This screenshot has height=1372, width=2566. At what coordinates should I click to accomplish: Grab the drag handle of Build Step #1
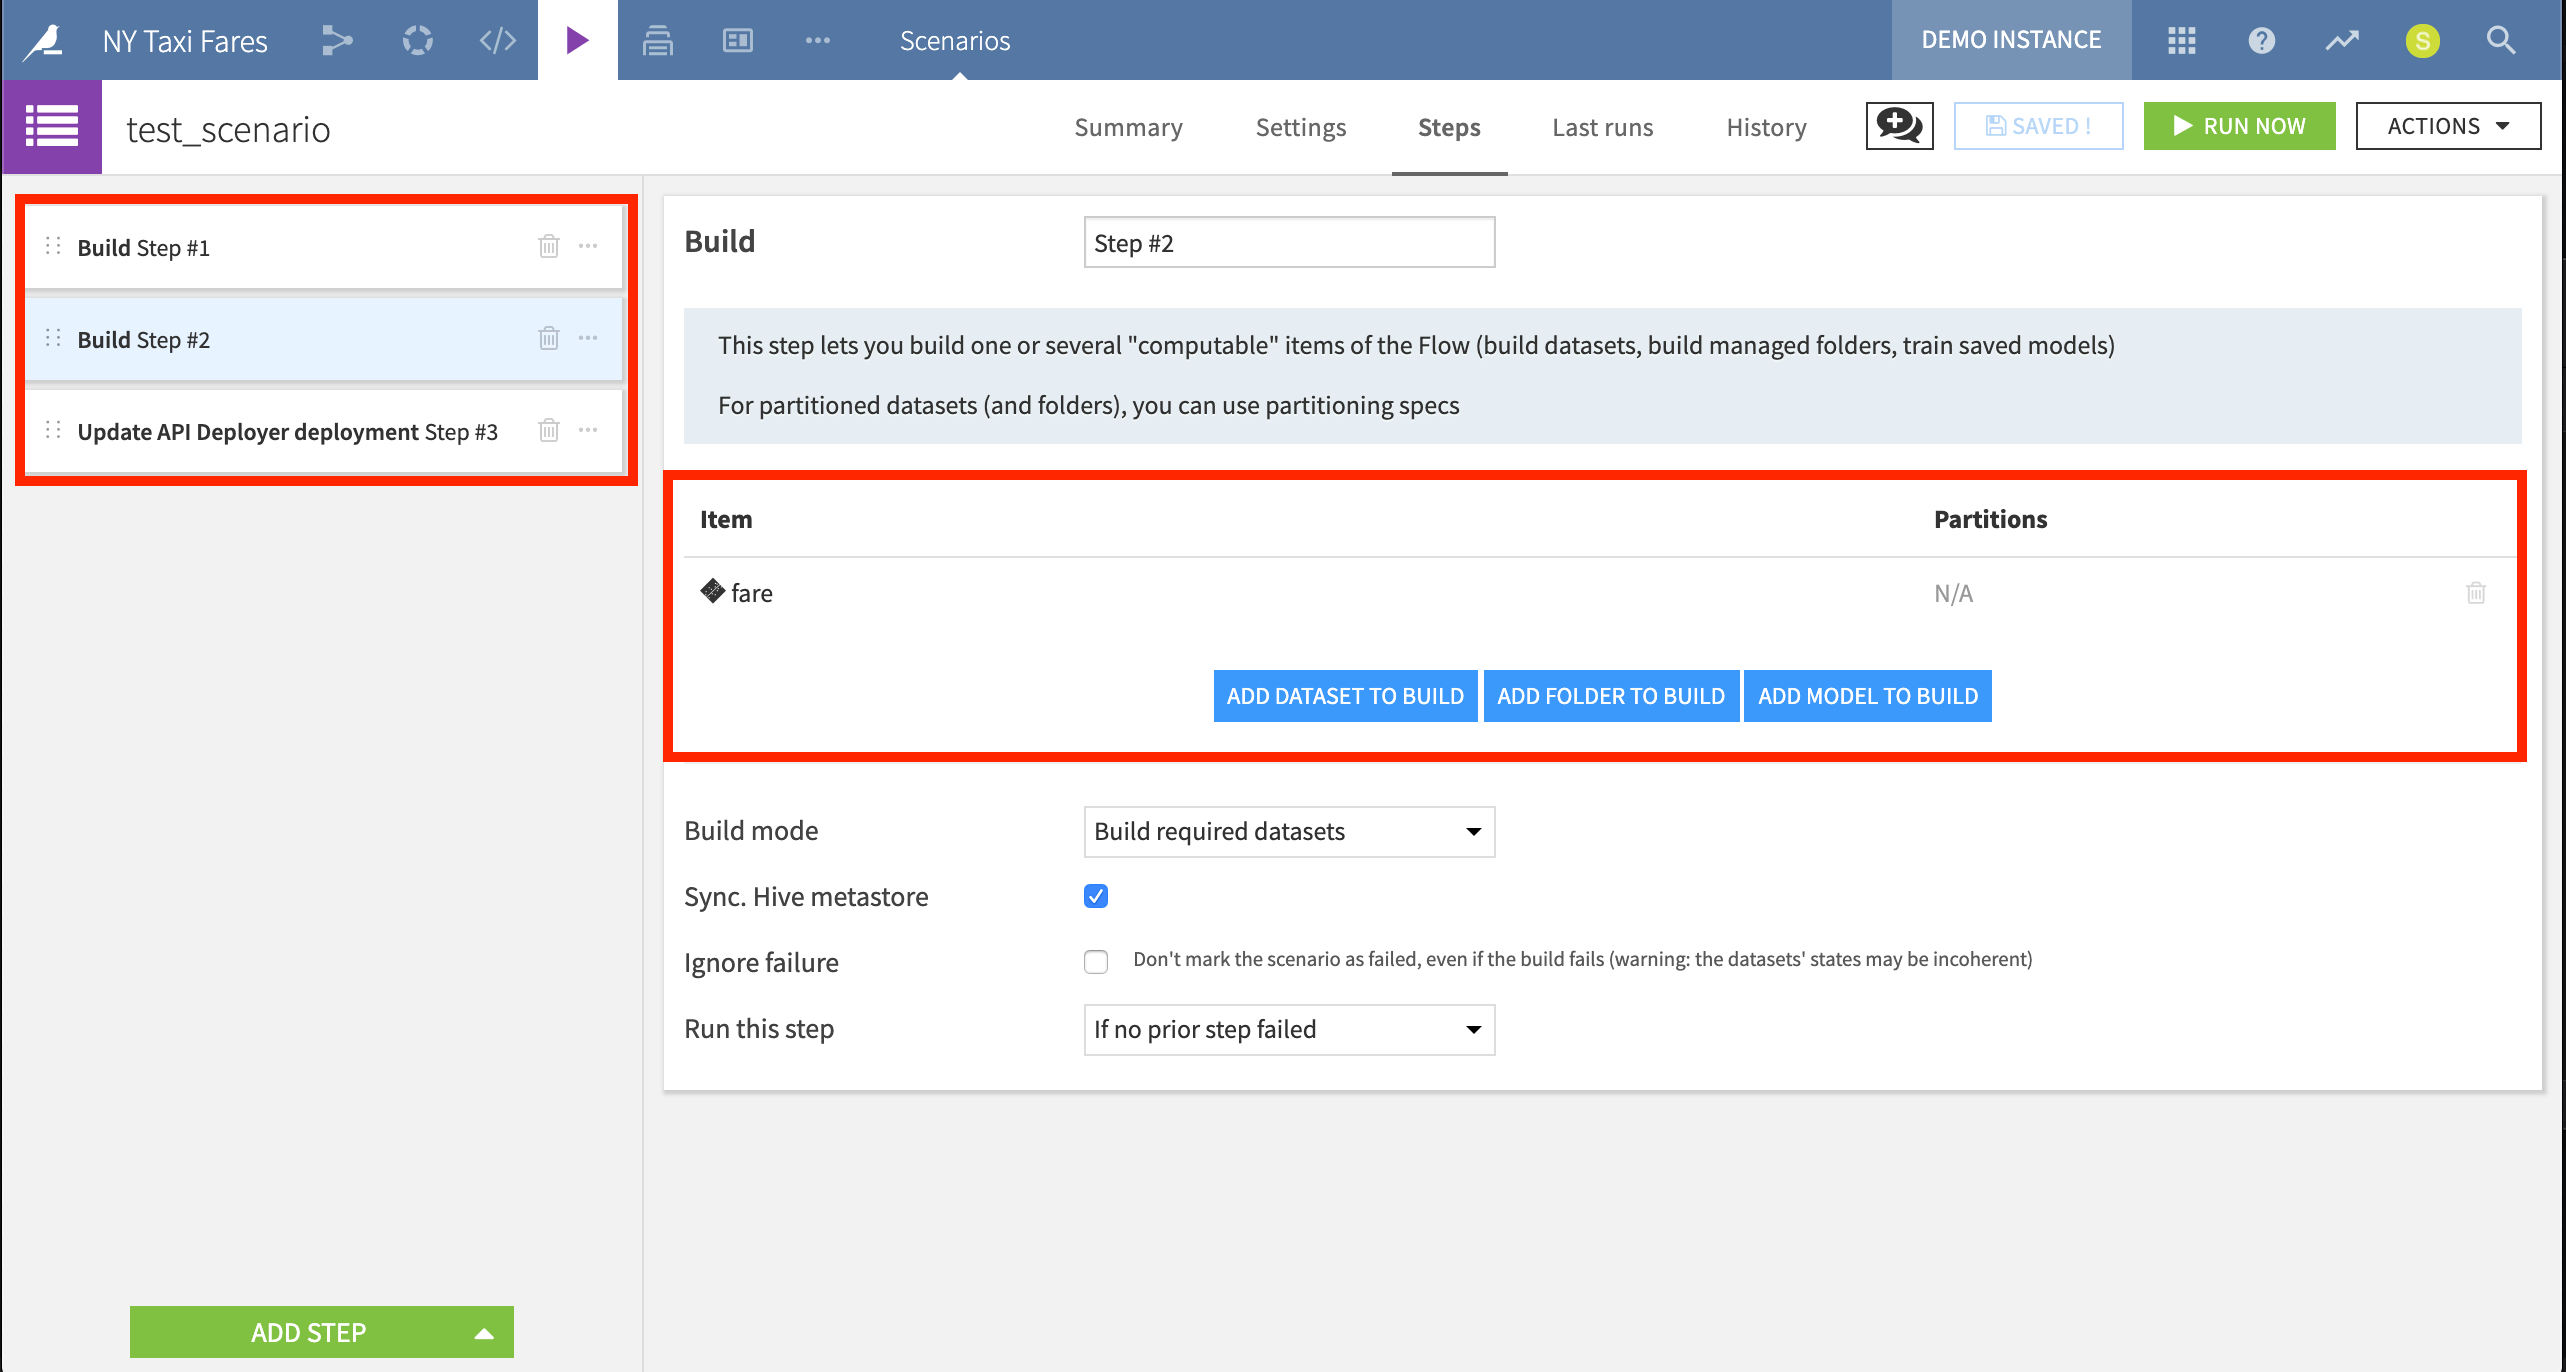point(53,246)
